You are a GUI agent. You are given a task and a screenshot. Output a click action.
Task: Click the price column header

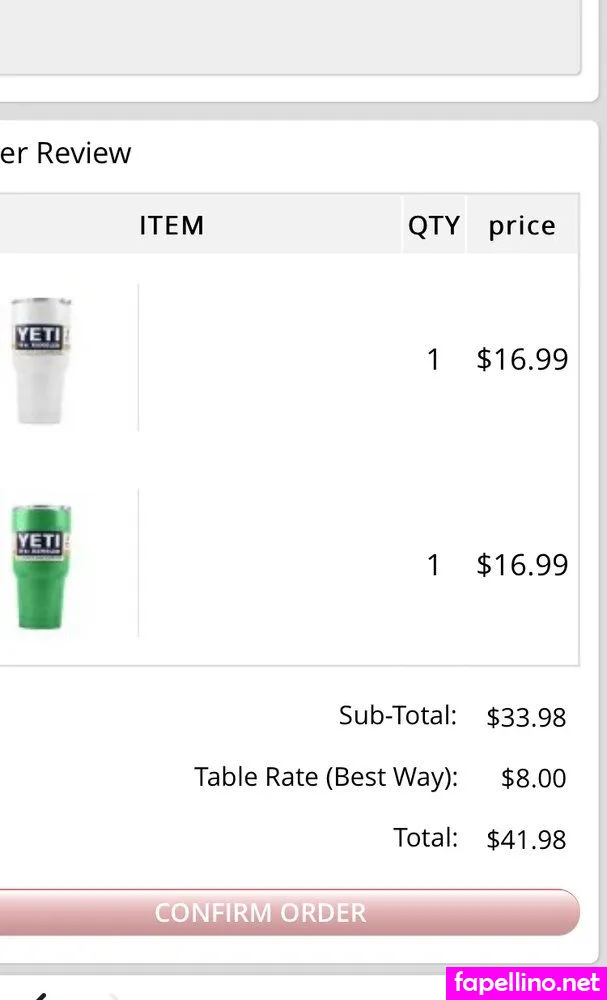pyautogui.click(x=522, y=226)
